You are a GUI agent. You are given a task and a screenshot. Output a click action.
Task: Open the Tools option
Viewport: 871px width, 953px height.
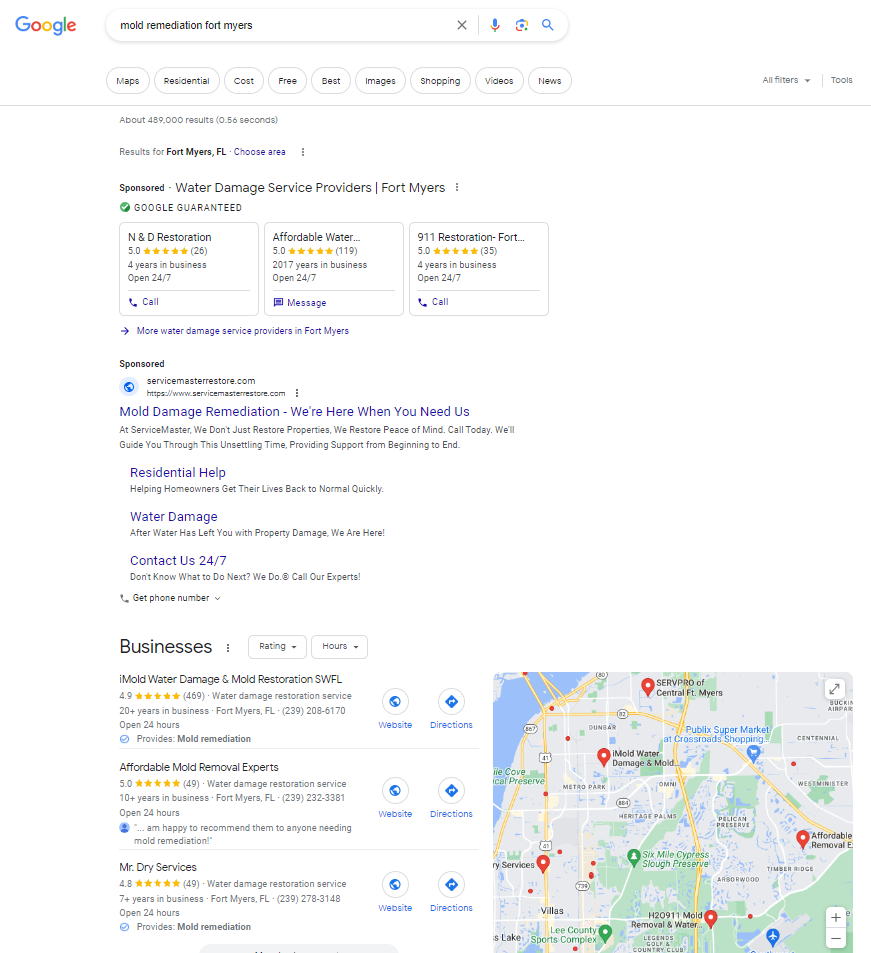point(841,80)
